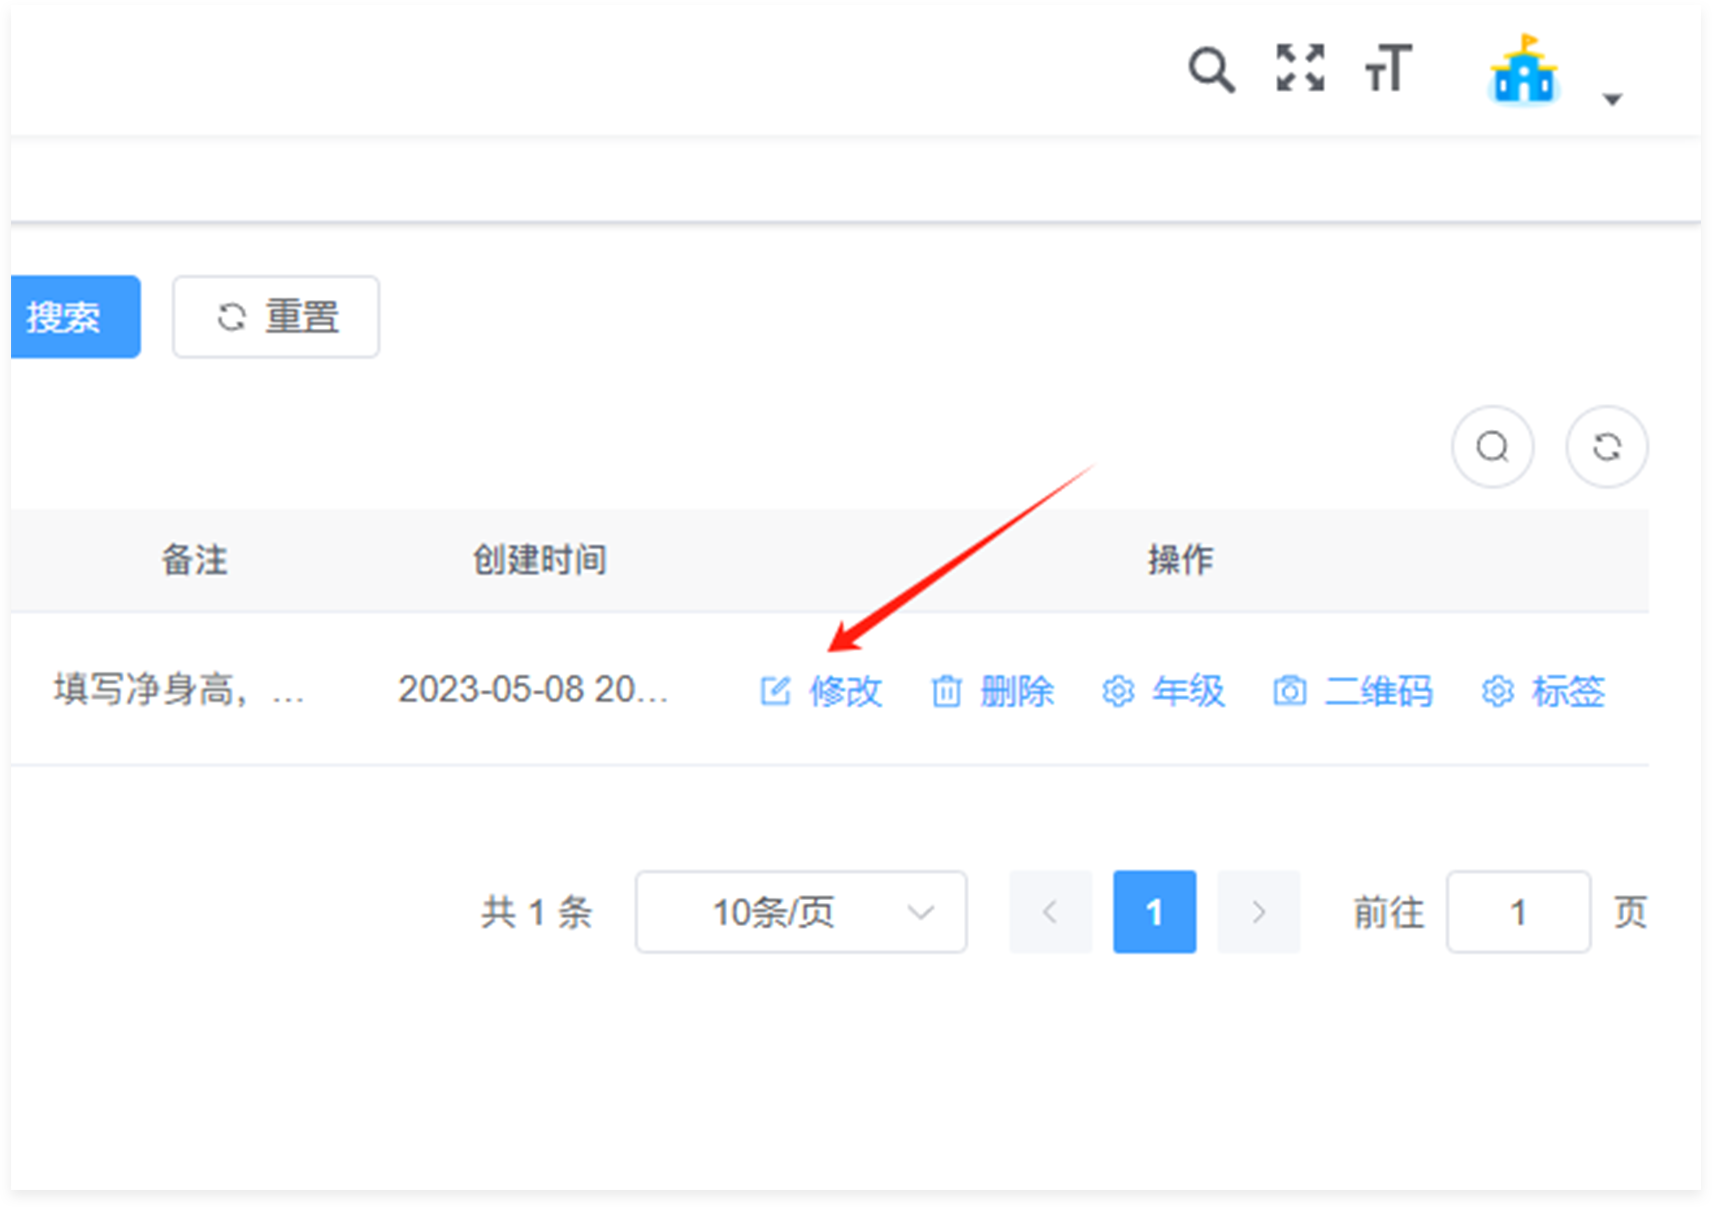Click the 共 1 条 total count text

tap(537, 912)
